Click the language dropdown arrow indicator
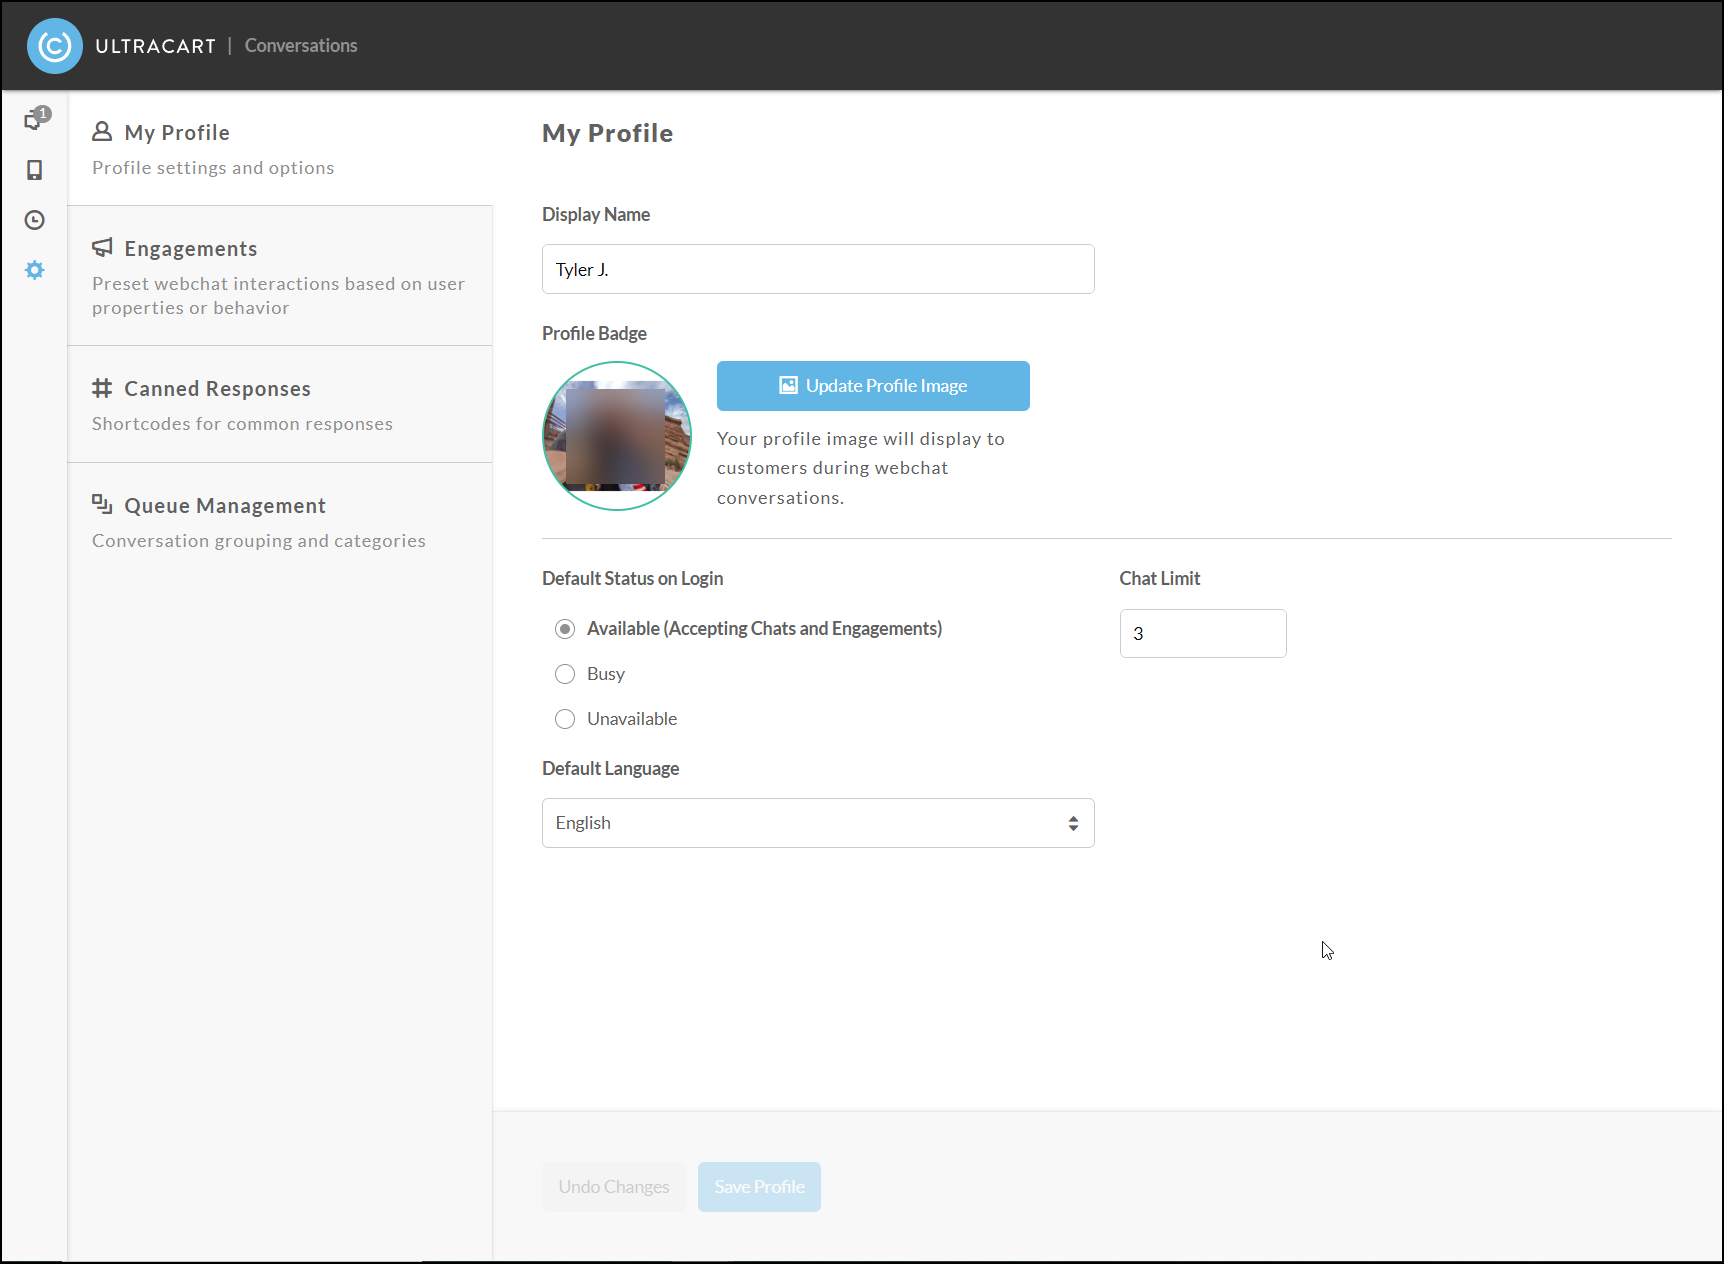 pyautogui.click(x=1073, y=823)
